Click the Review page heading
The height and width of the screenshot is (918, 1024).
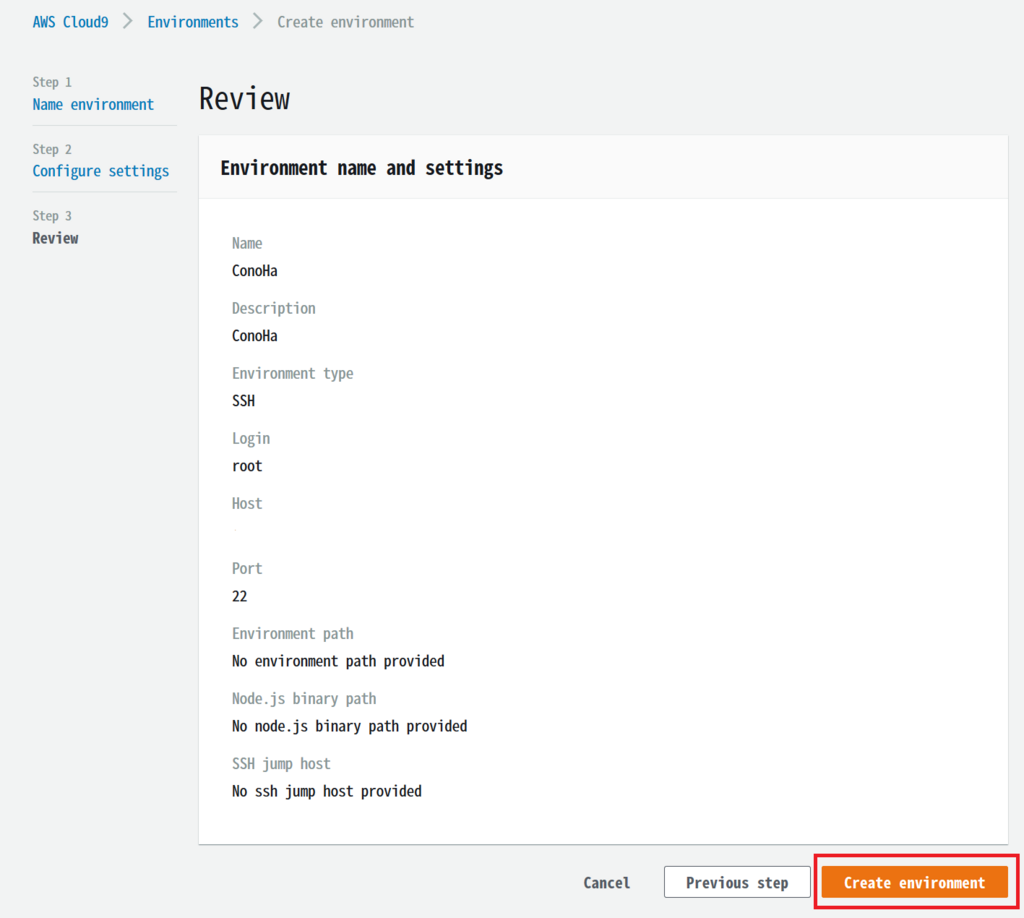click(x=244, y=99)
